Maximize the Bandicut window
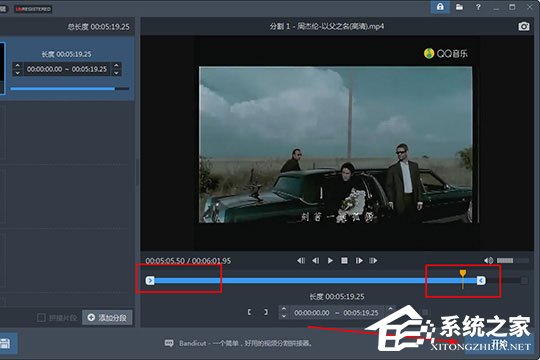Screen dimensions: 540x360 tap(512, 7)
